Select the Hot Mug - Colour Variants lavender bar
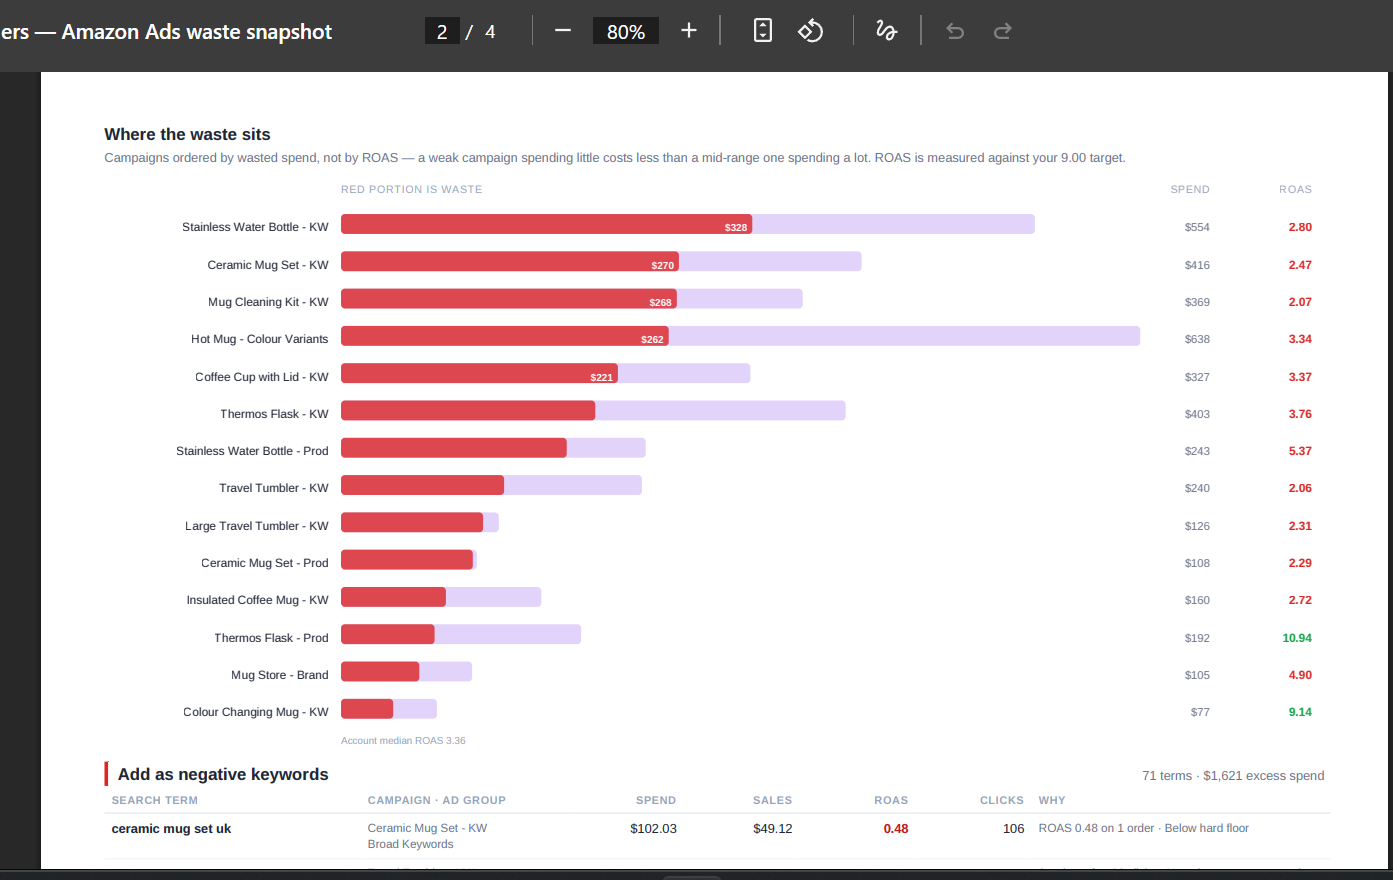 click(x=904, y=336)
